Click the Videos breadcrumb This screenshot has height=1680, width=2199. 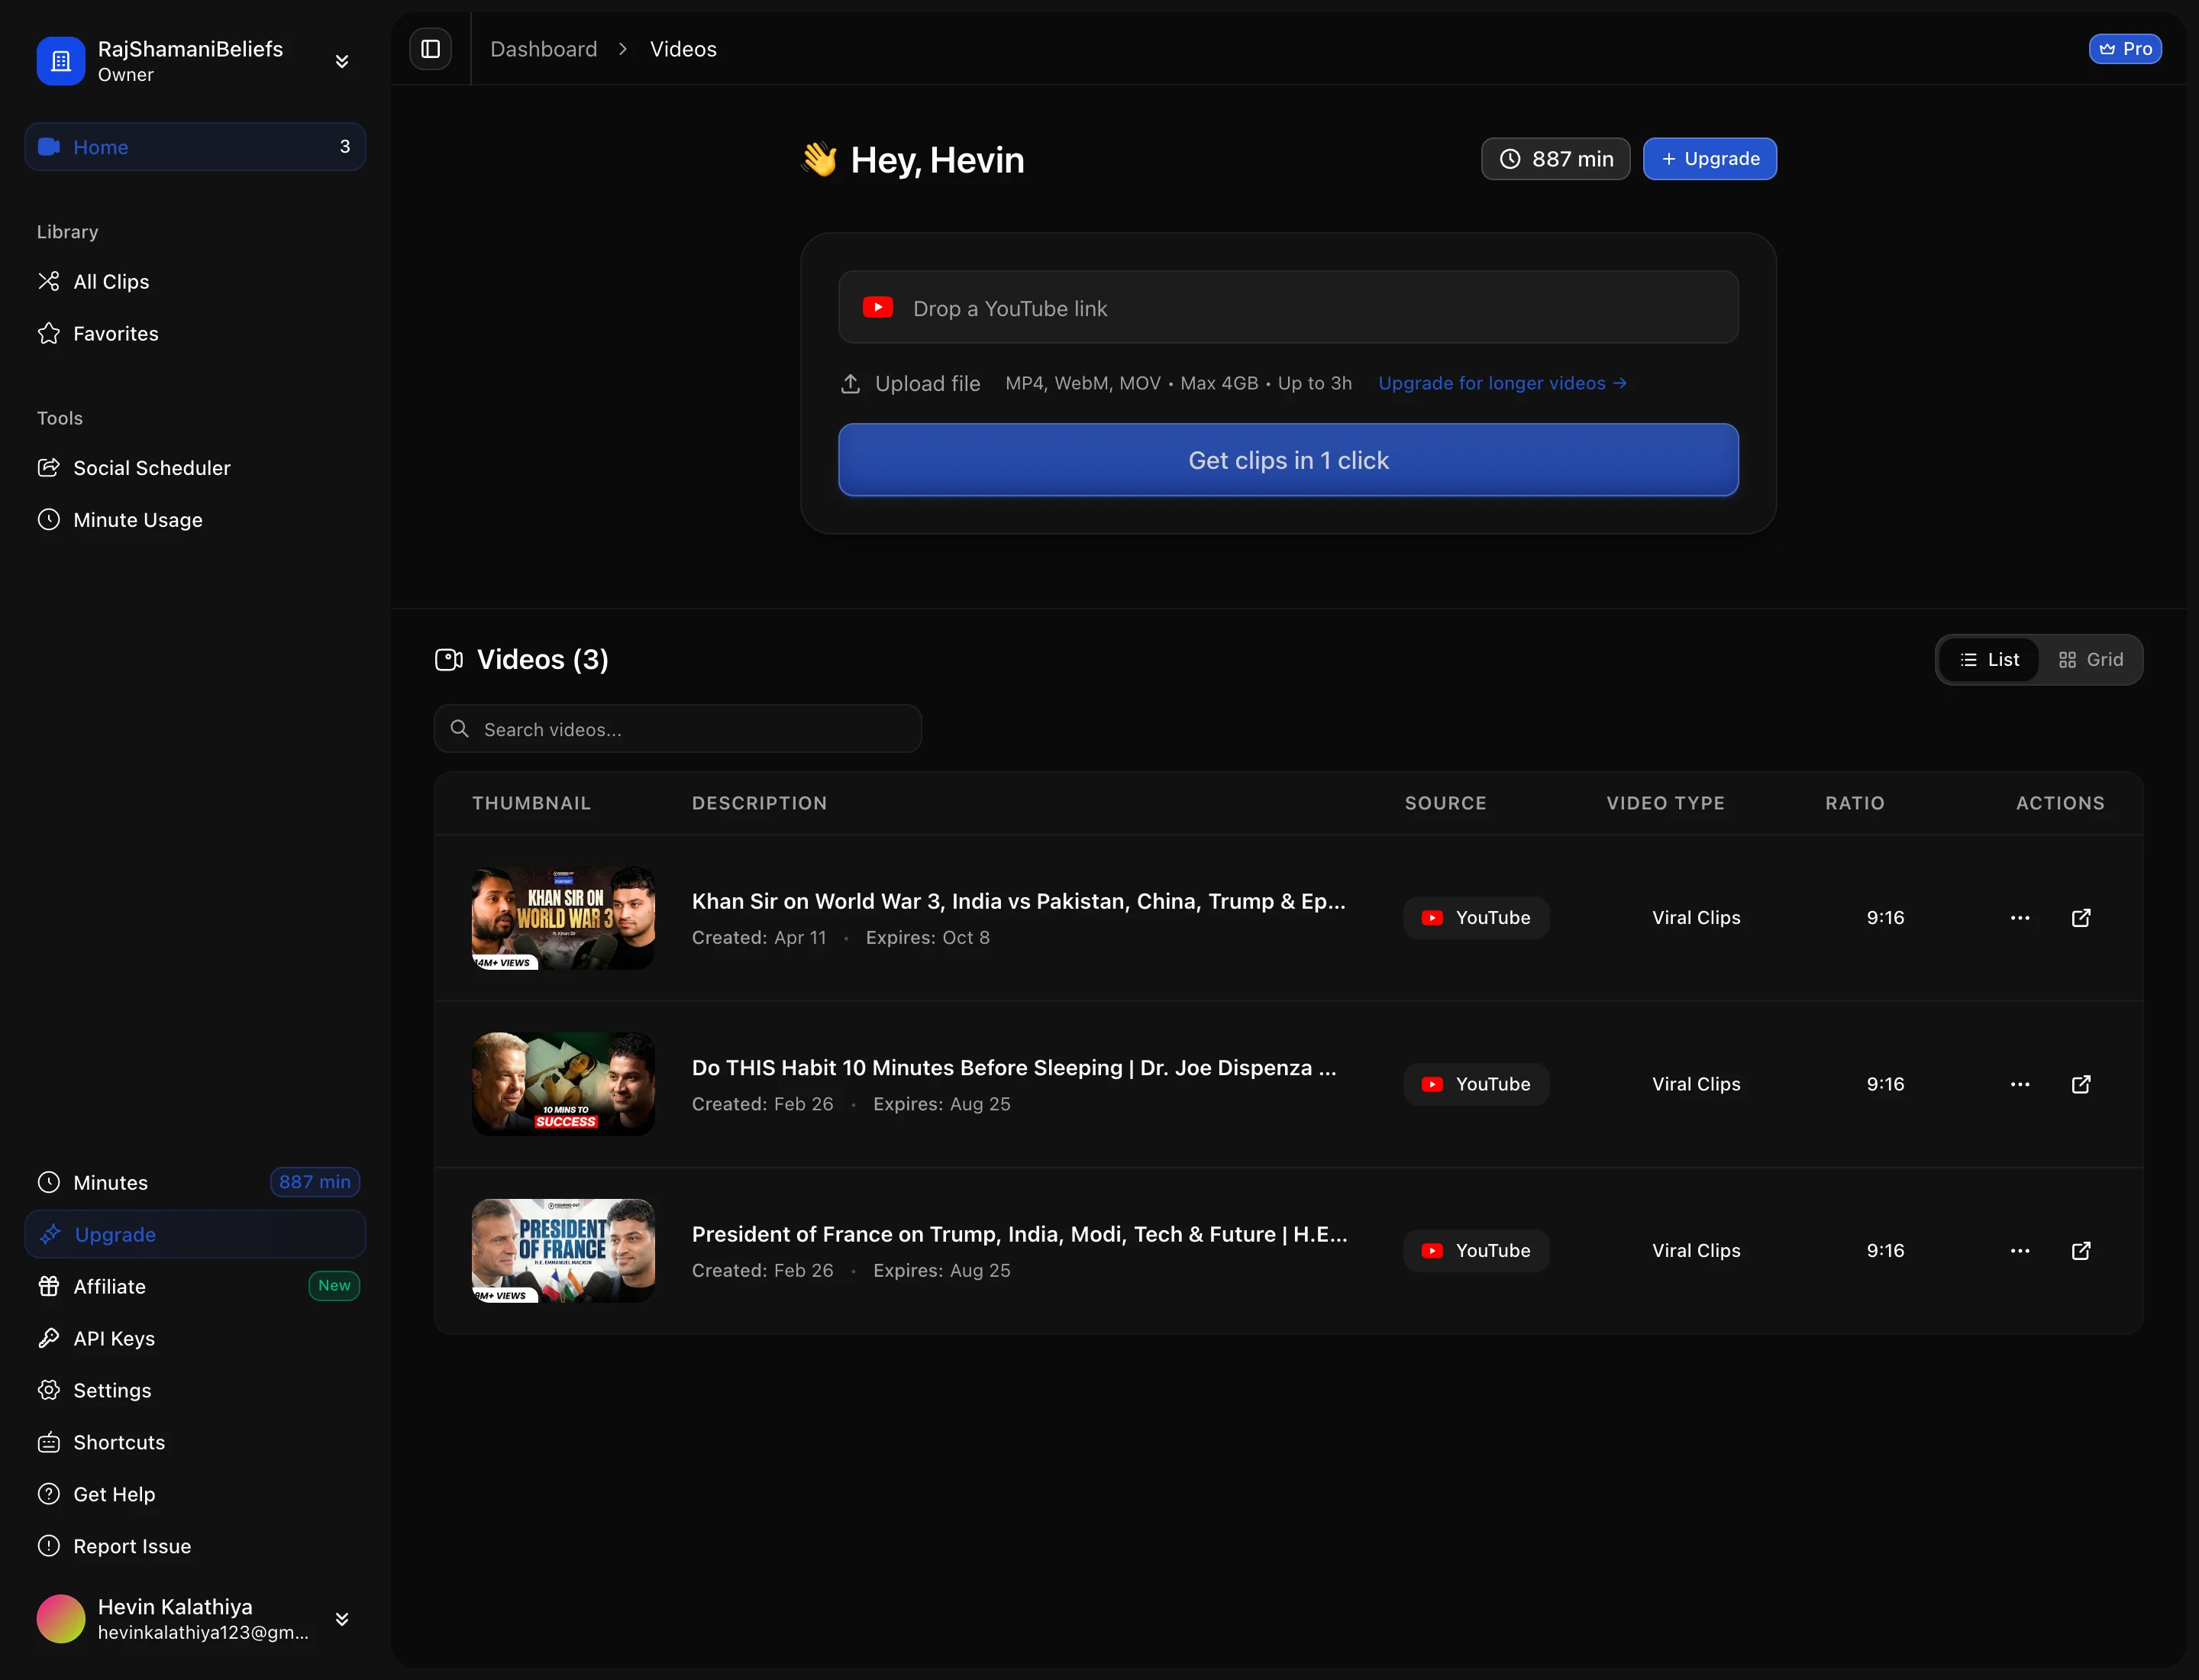point(683,49)
